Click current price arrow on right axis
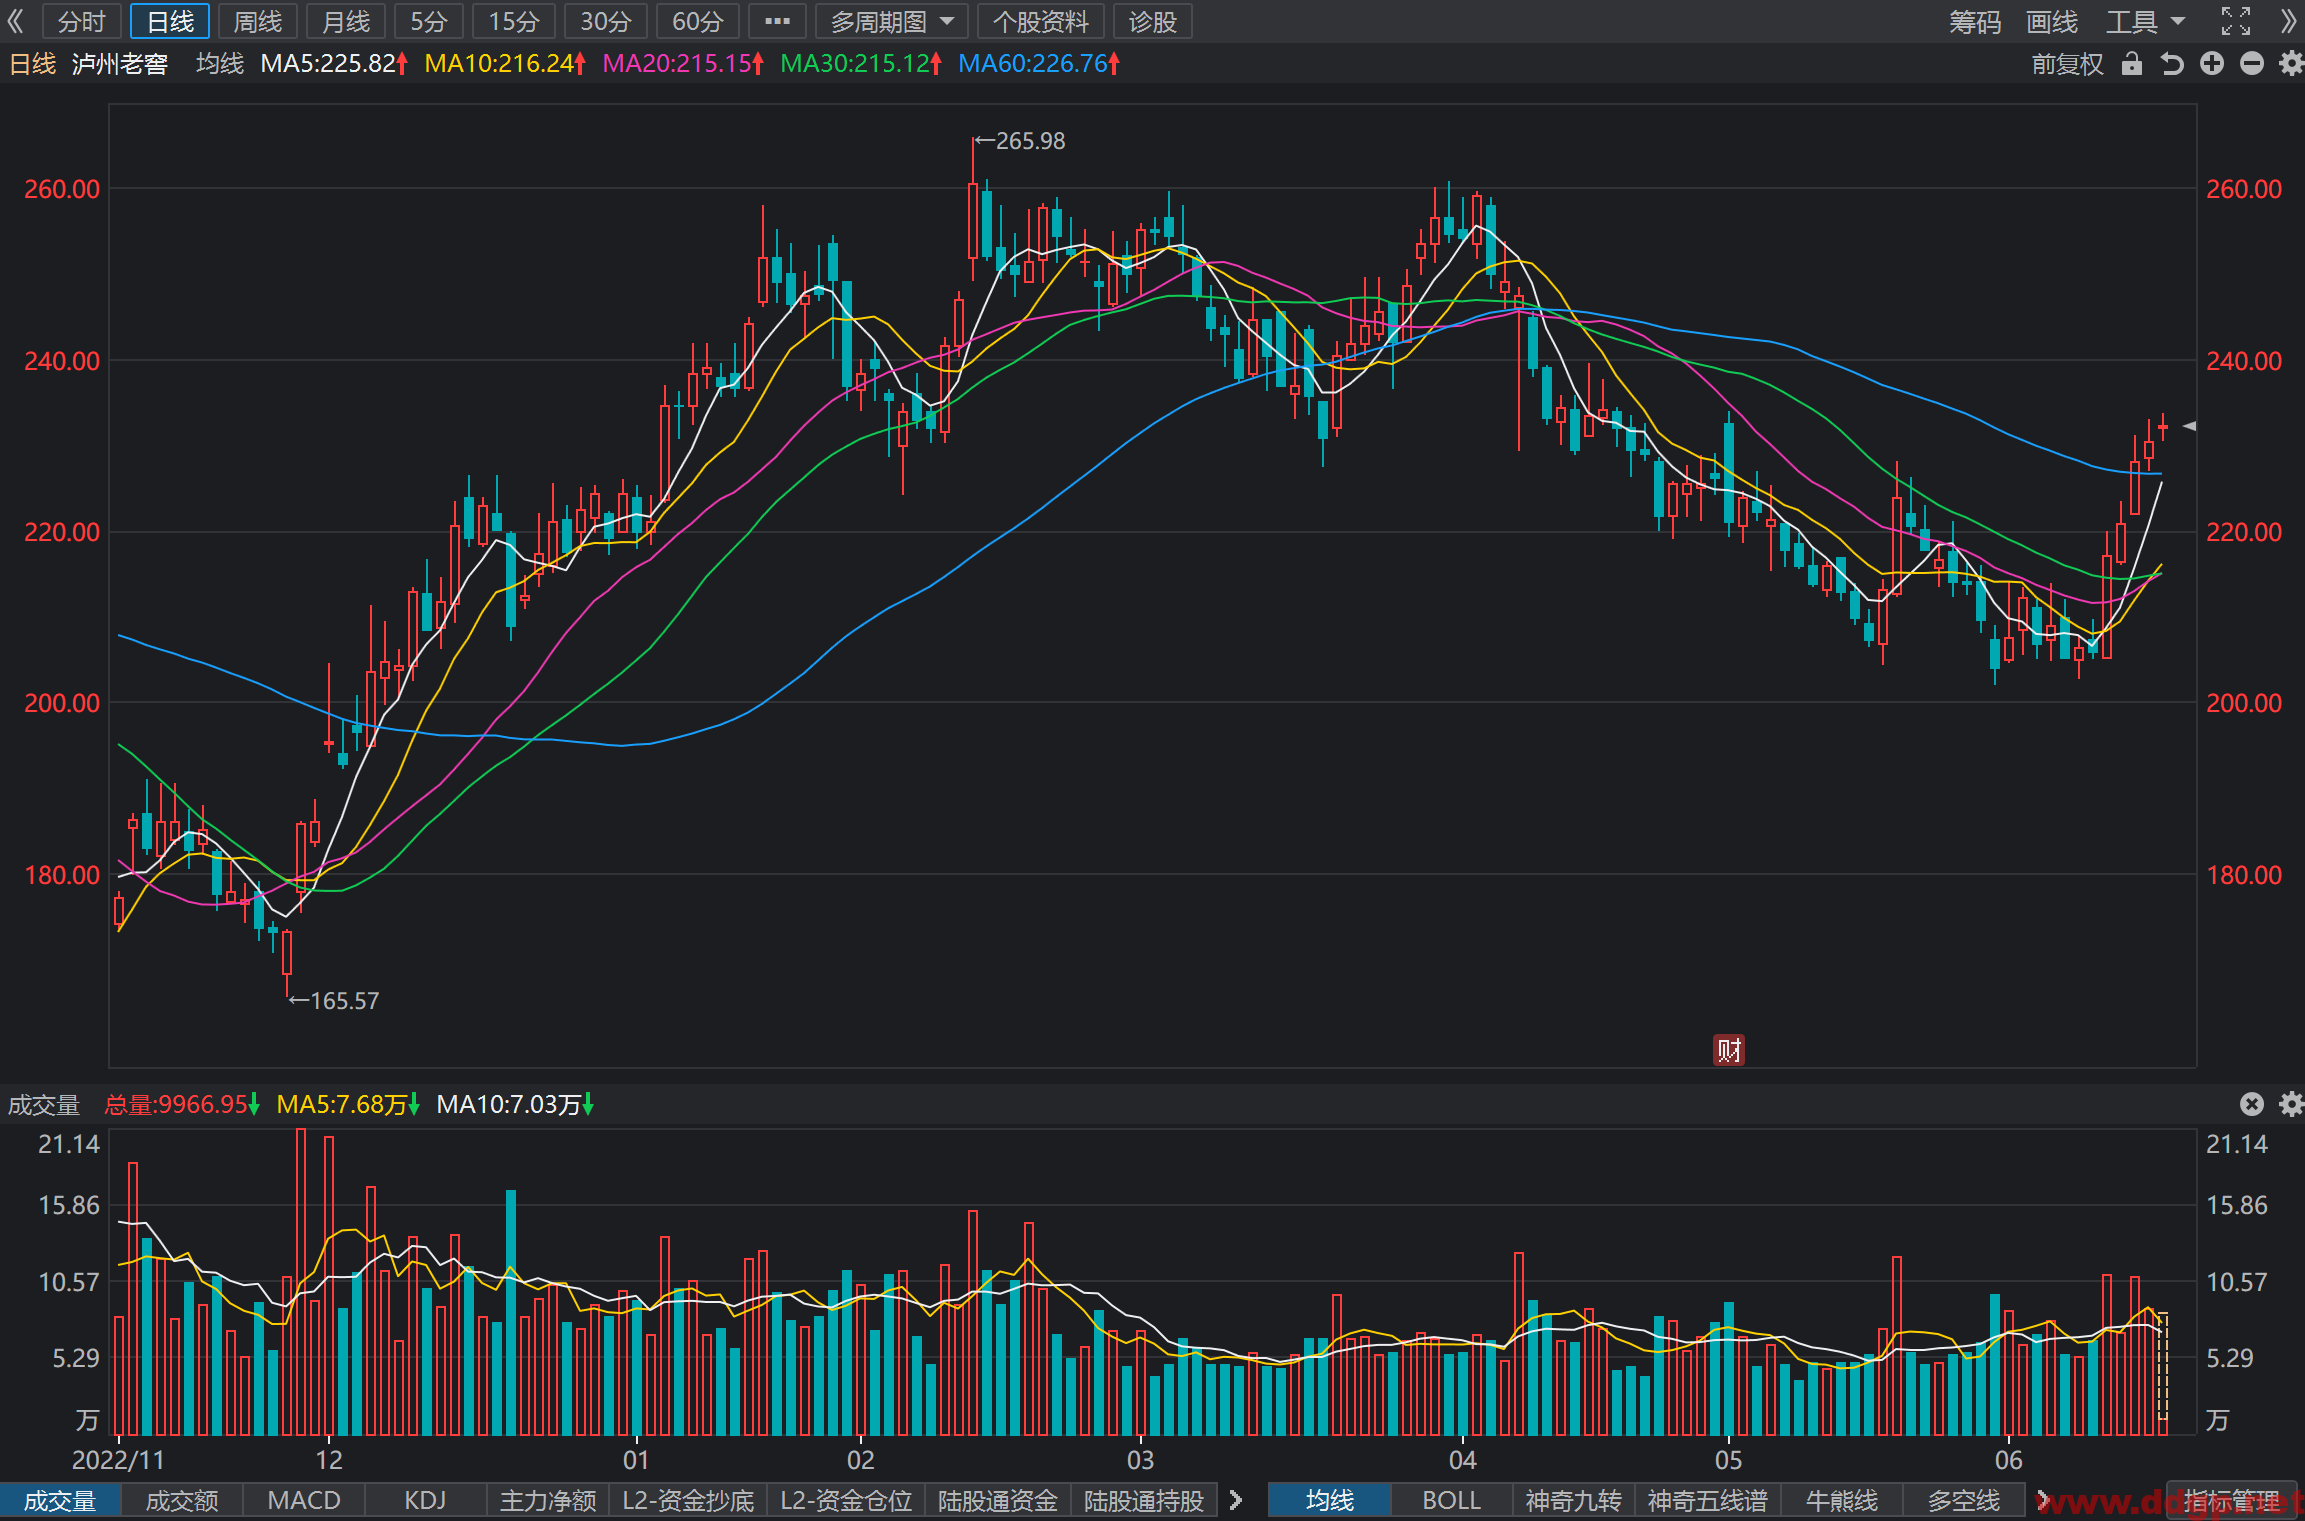Viewport: 2305px width, 1521px height. (2189, 426)
